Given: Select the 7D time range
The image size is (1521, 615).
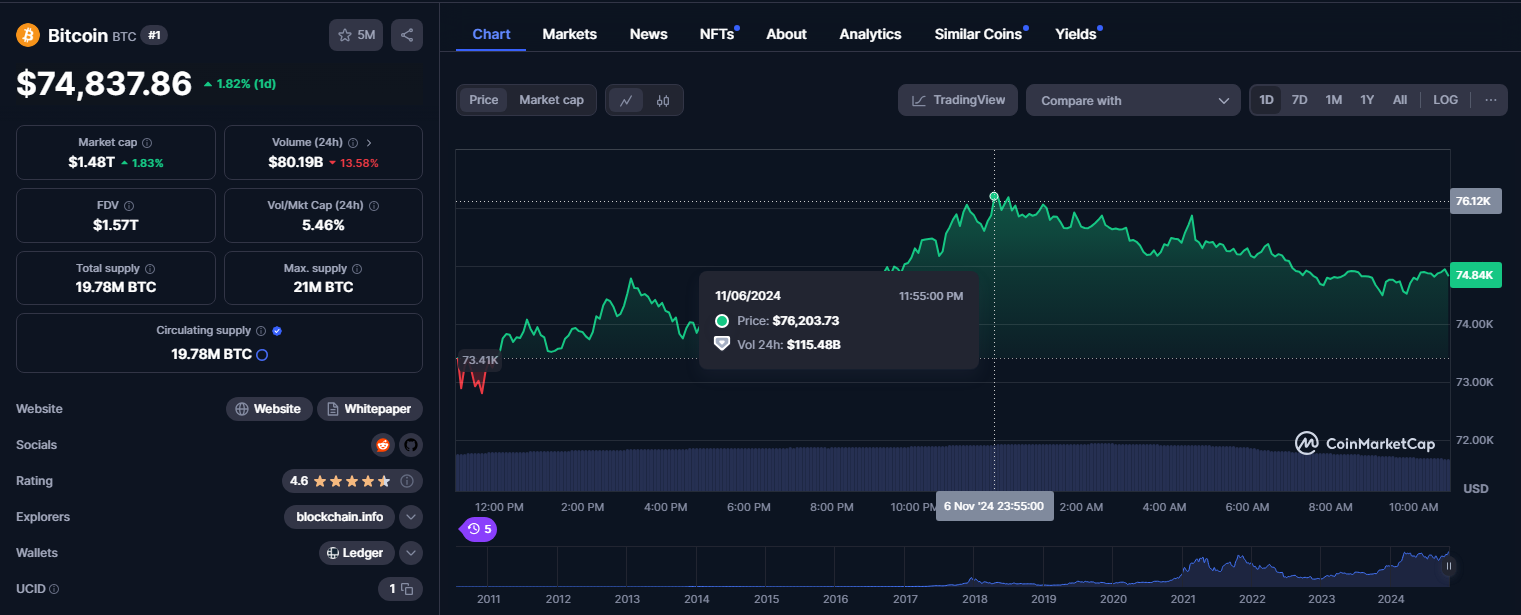Looking at the screenshot, I should tap(1299, 100).
